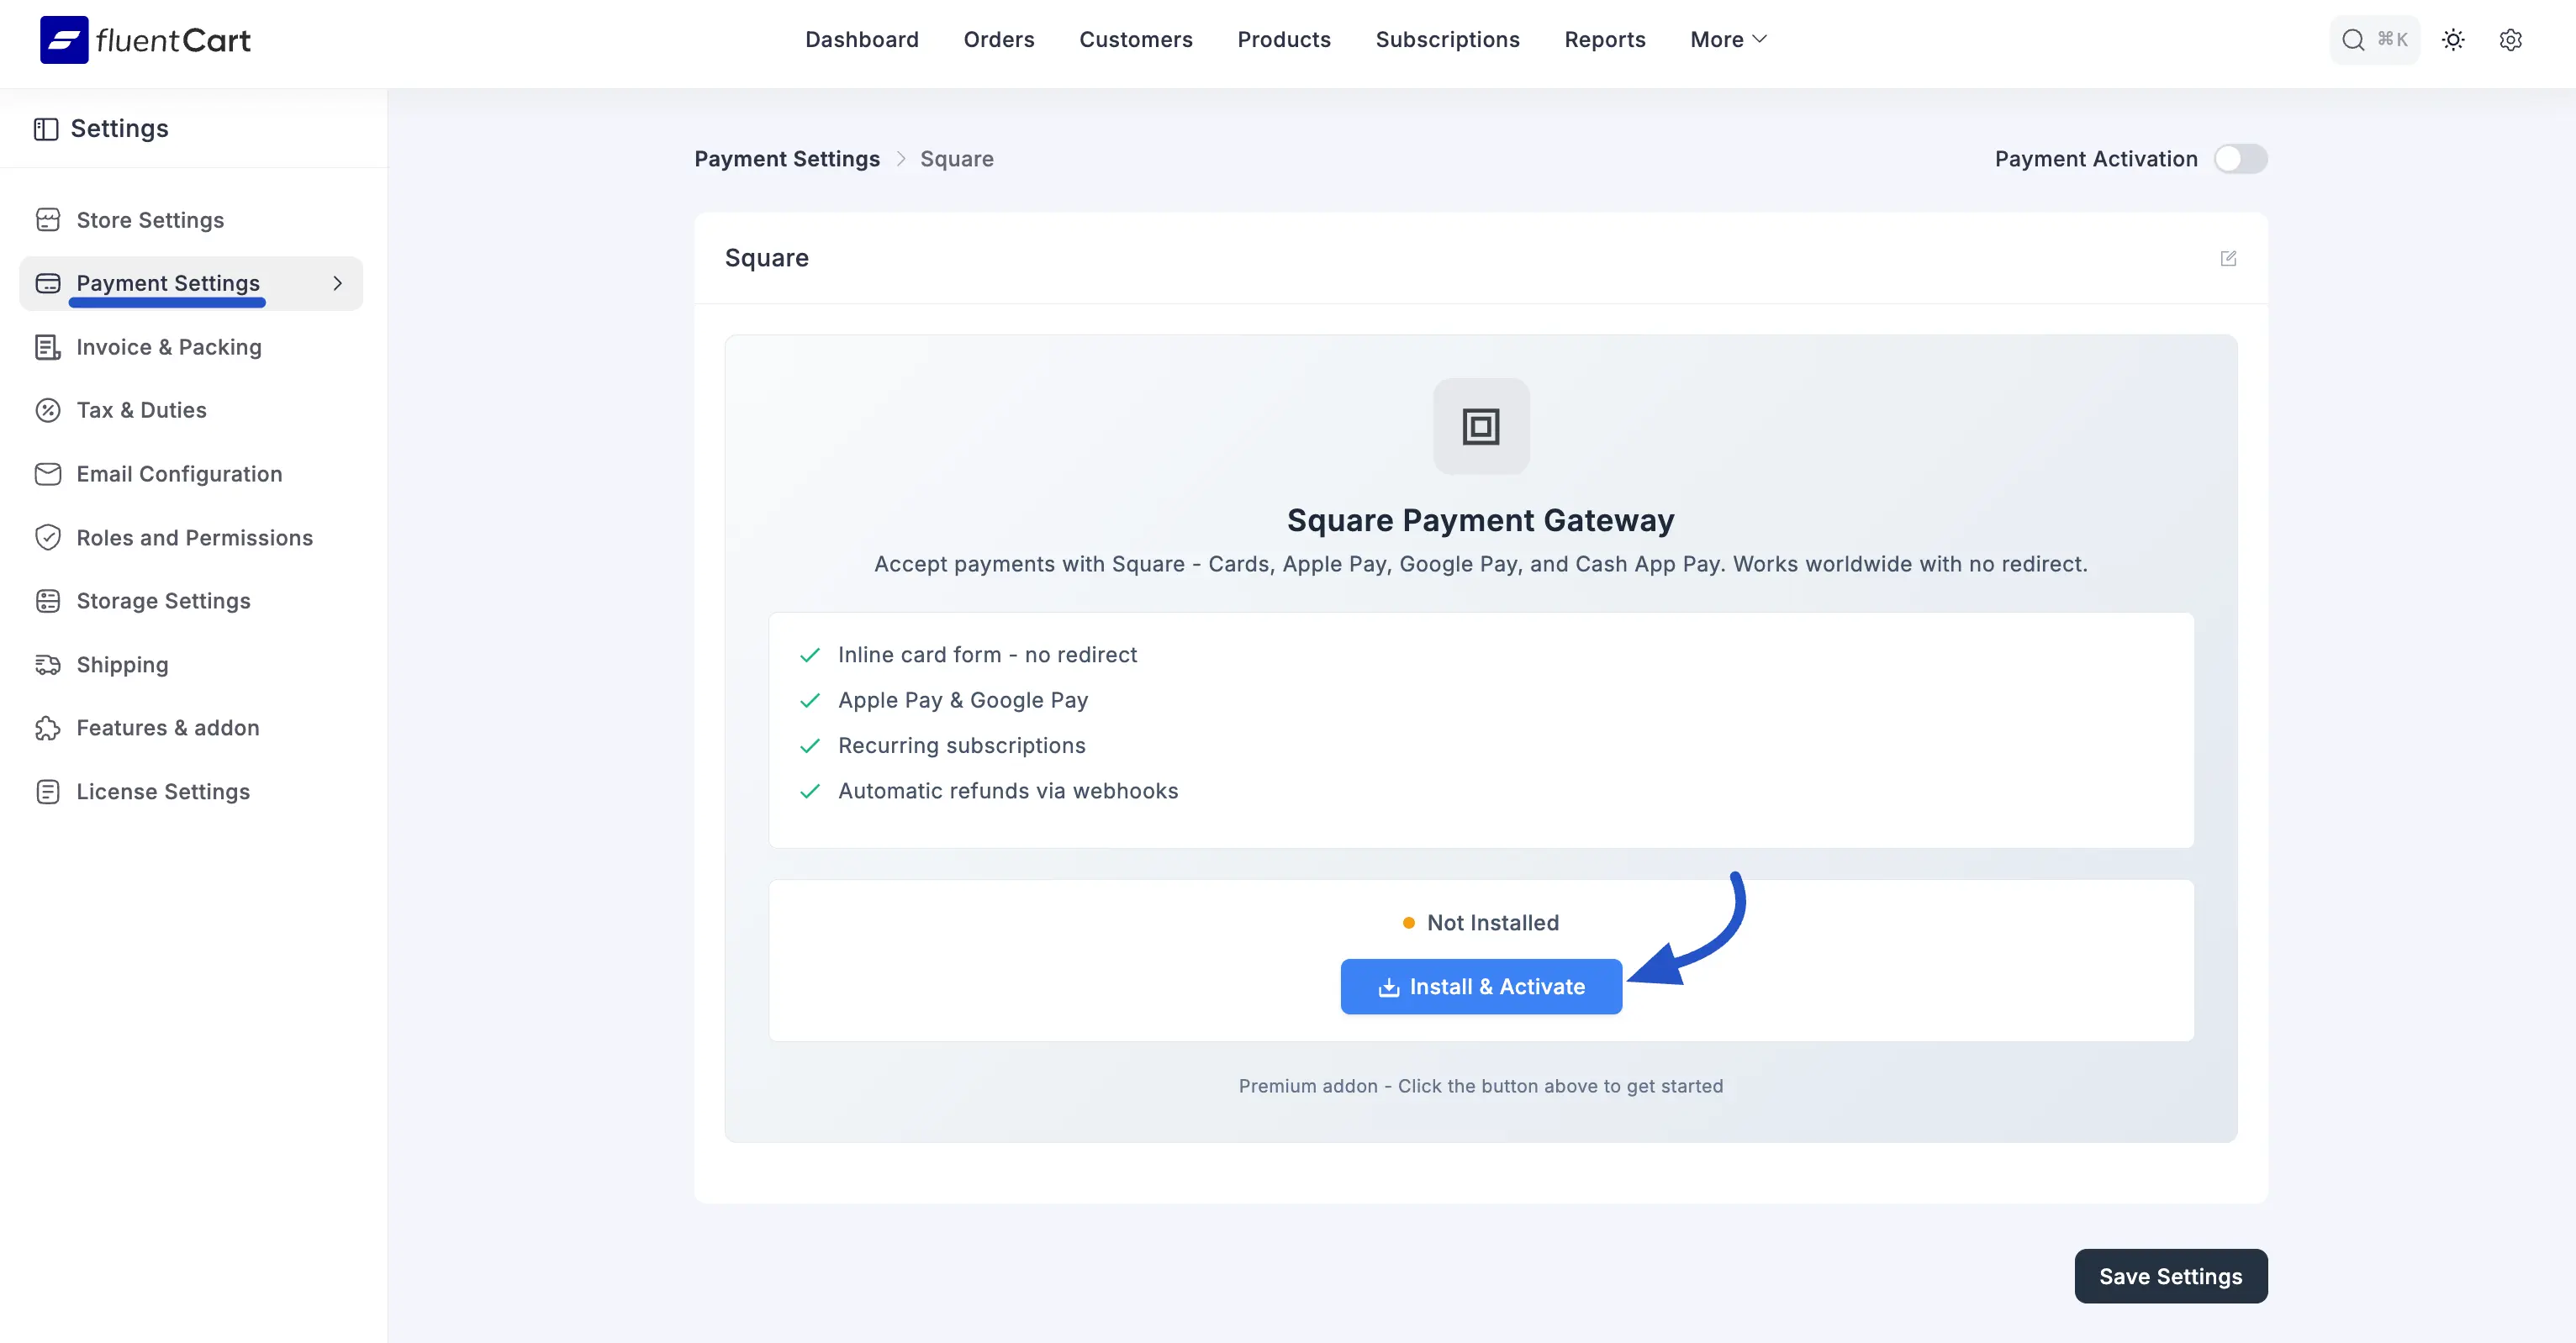This screenshot has width=2576, height=1343.
Task: Open Invoice & Packing settings
Action: coord(191,347)
